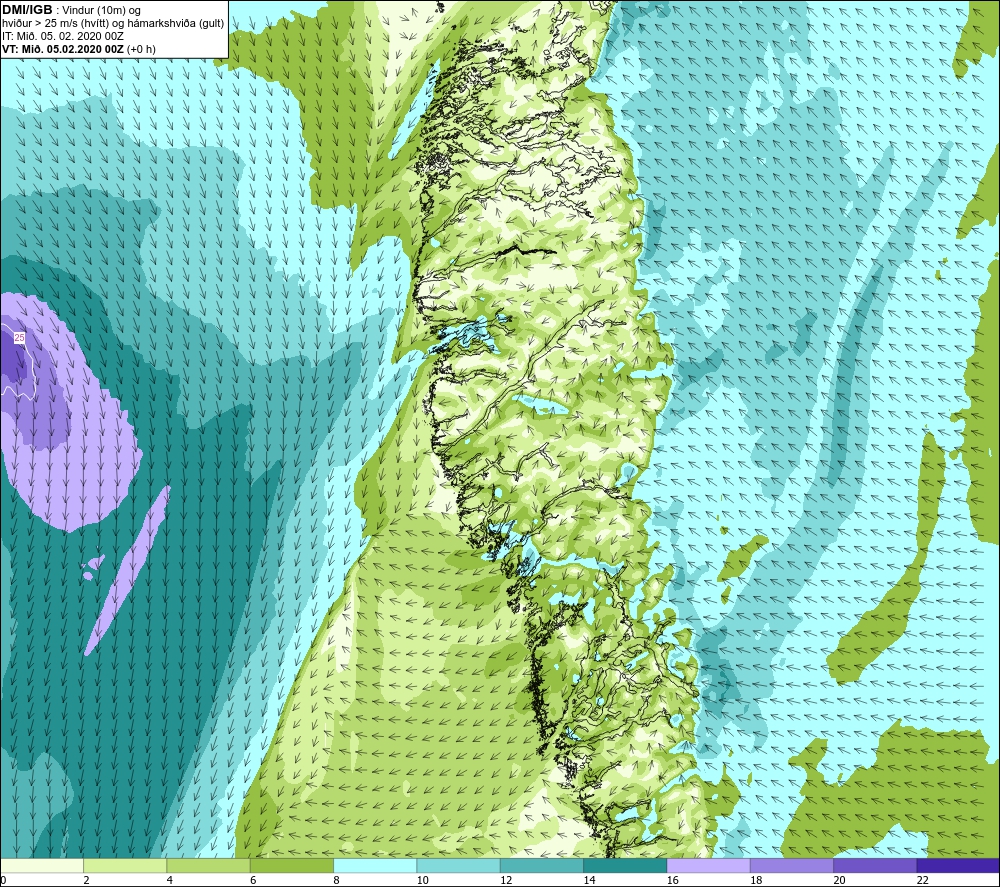Click the scale label 6
The width and height of the screenshot is (1000, 887).
253,880
